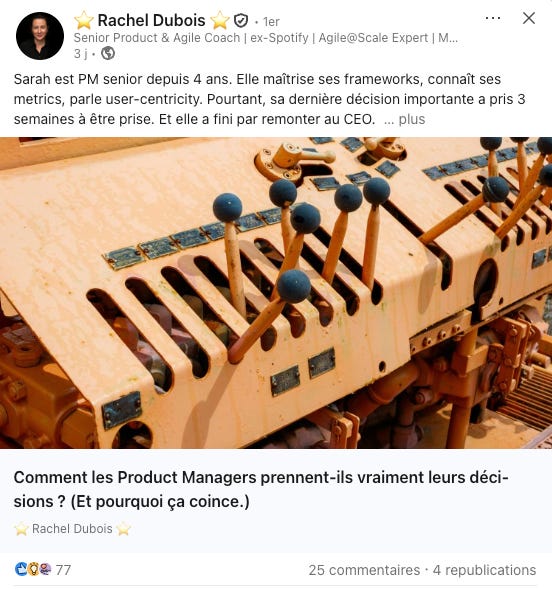
Task: Open the article image with levers
Action: pyautogui.click(x=276, y=293)
